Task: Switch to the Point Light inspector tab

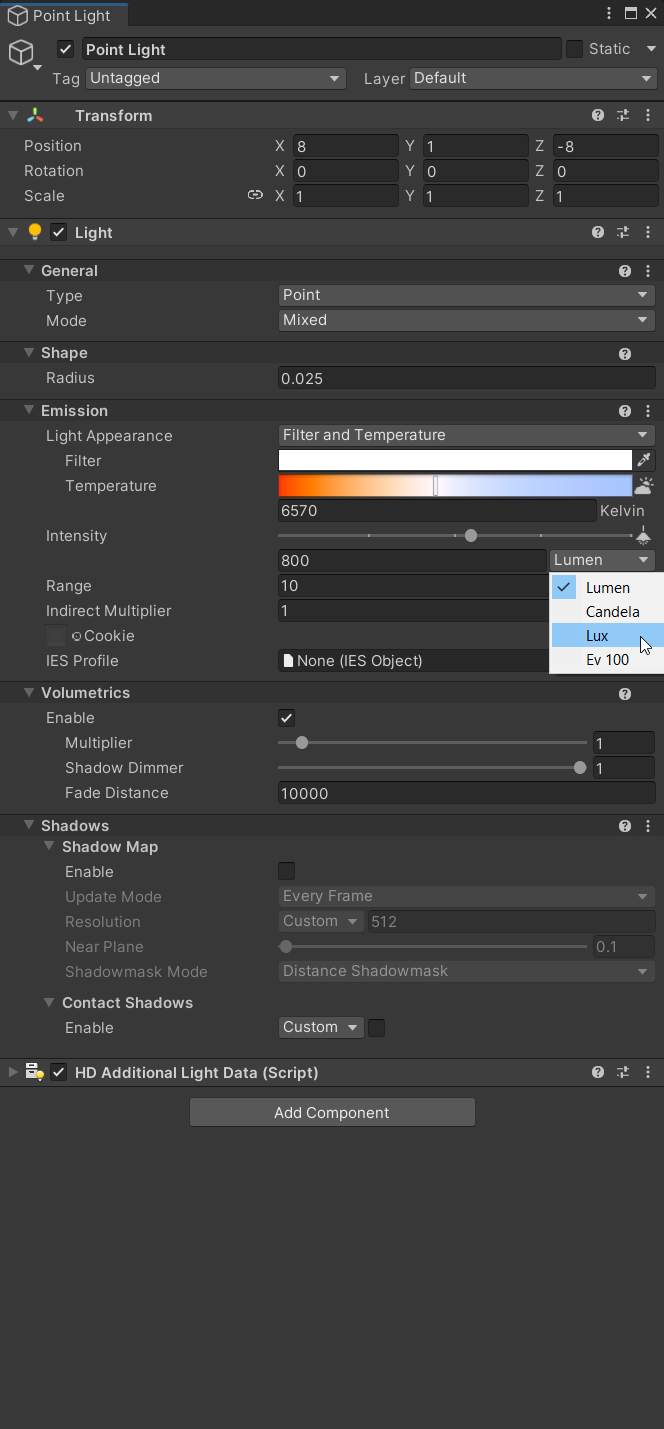Action: coord(63,16)
